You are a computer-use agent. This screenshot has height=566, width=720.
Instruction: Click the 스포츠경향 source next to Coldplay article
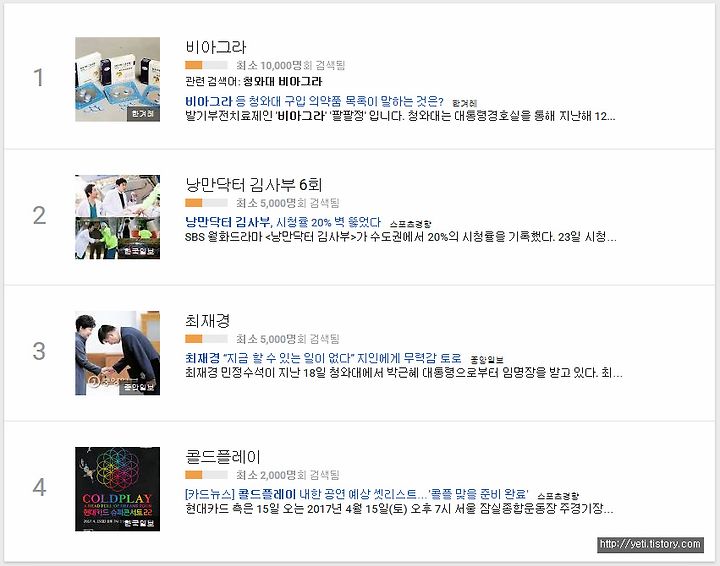[558, 496]
